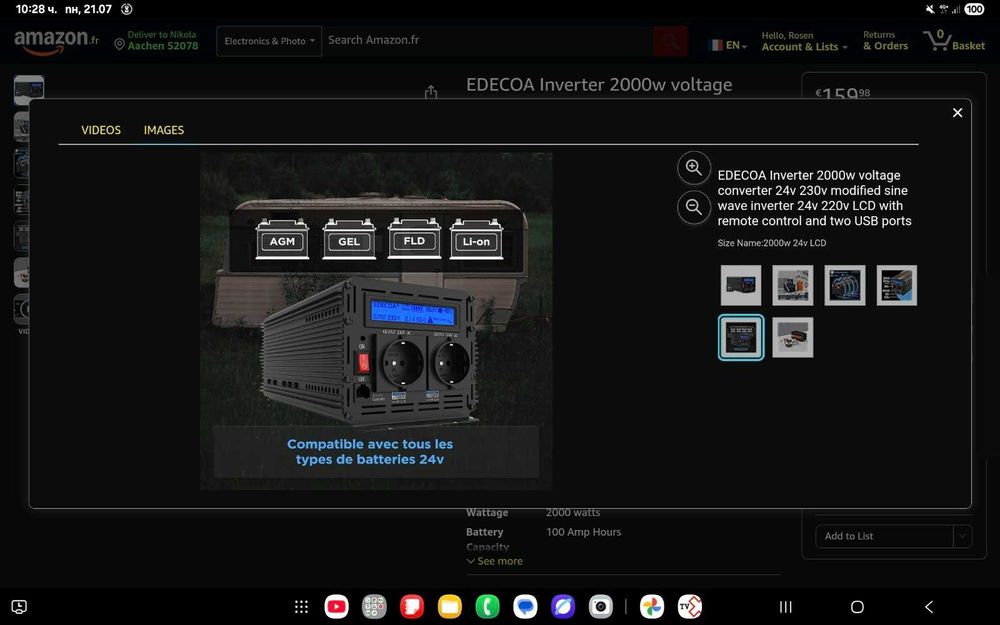
Task: Click EDECOA Inverter 2000w voltage page title
Action: click(599, 84)
